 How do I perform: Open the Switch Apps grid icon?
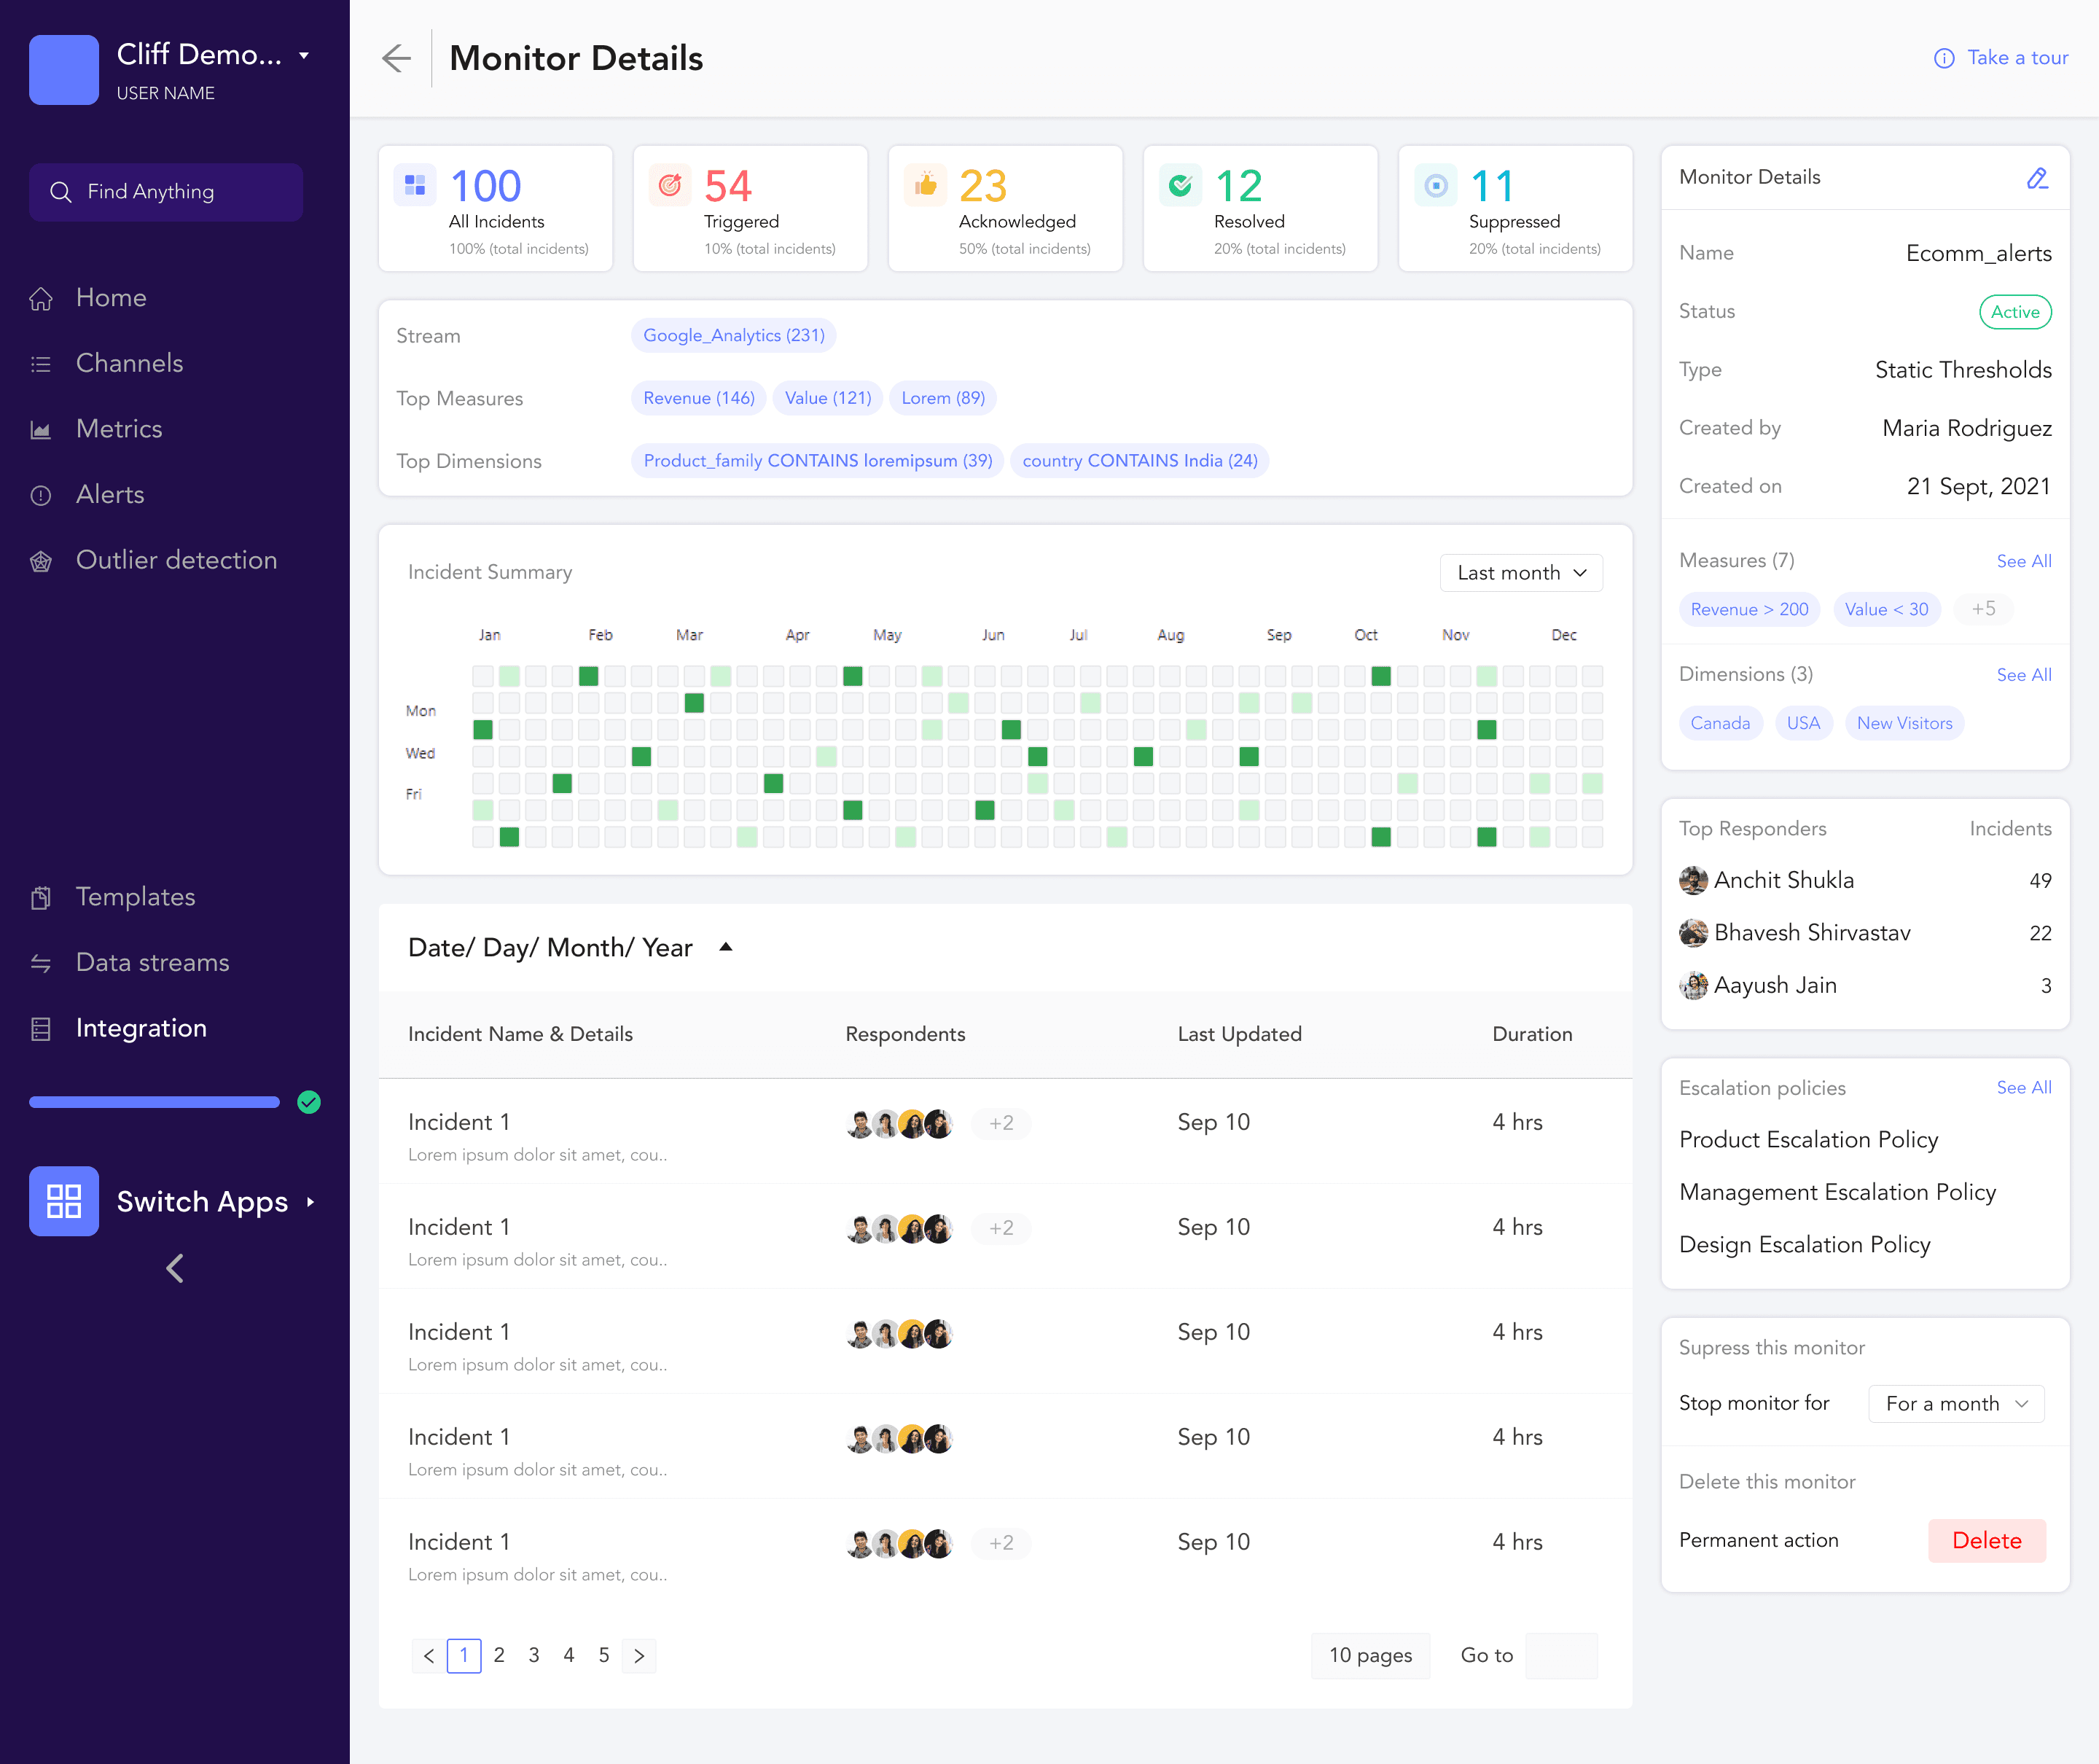[x=63, y=1201]
